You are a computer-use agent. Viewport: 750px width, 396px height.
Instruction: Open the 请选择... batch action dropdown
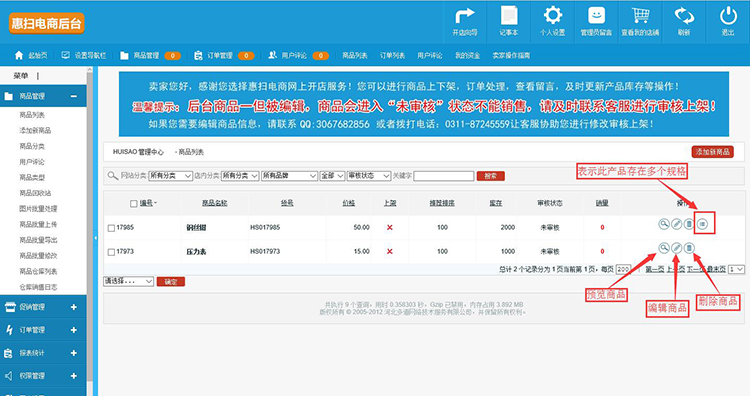coord(128,281)
